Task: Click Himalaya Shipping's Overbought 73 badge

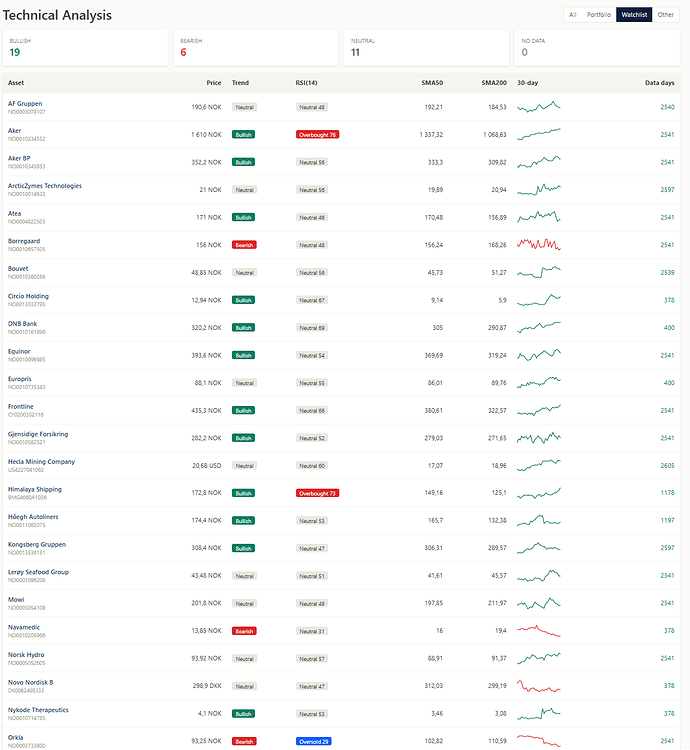Action: point(318,493)
